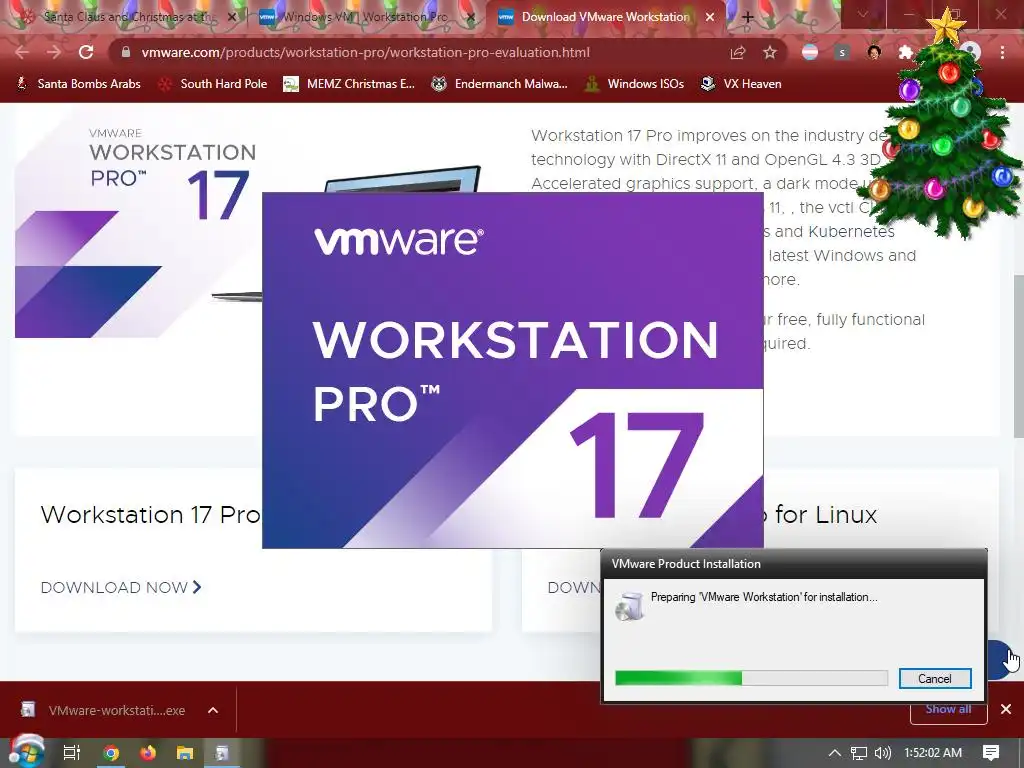Open the volume control tray icon
The width and height of the screenshot is (1024, 768).
coord(882,753)
